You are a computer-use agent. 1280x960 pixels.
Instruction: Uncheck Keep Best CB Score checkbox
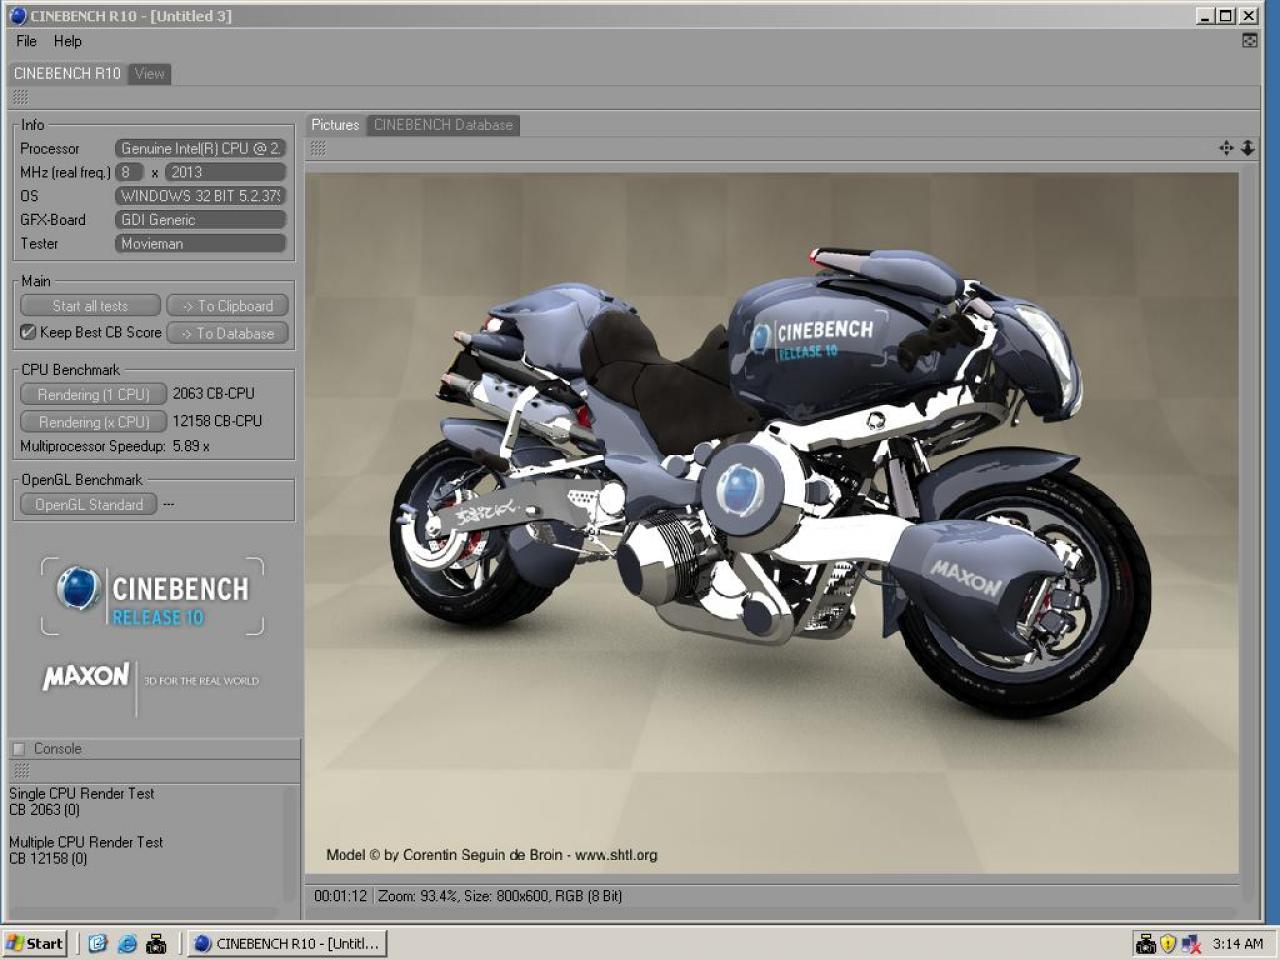click(x=28, y=332)
